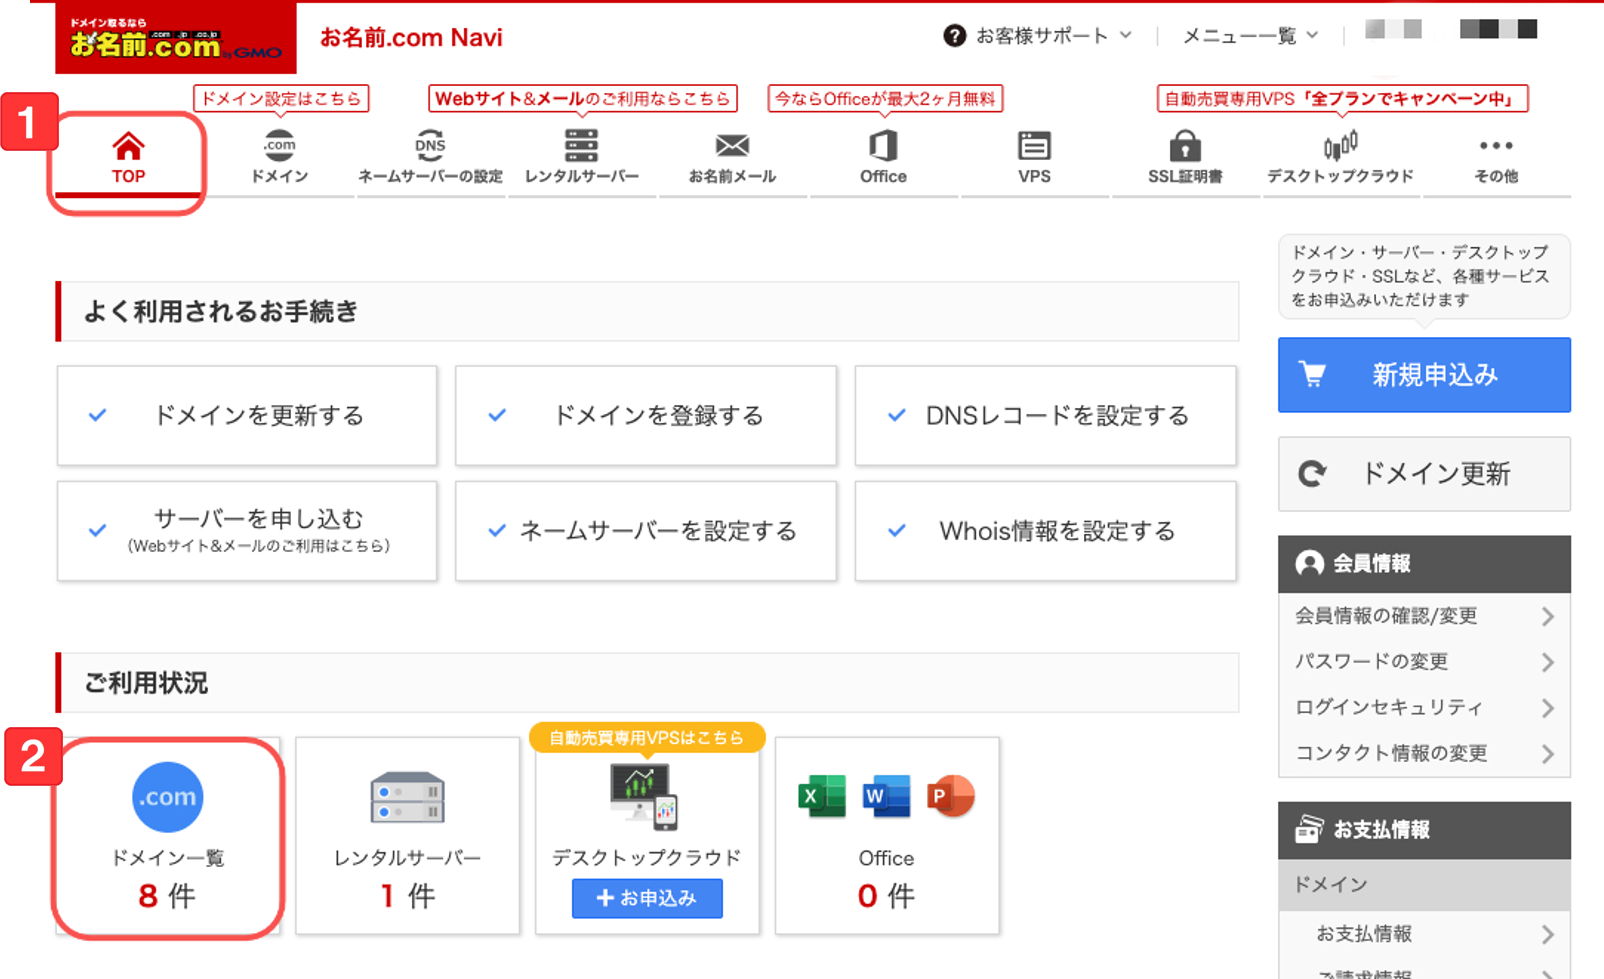The width and height of the screenshot is (1604, 979).
Task: Go to SSL証明書 tab
Action: pyautogui.click(x=1185, y=158)
